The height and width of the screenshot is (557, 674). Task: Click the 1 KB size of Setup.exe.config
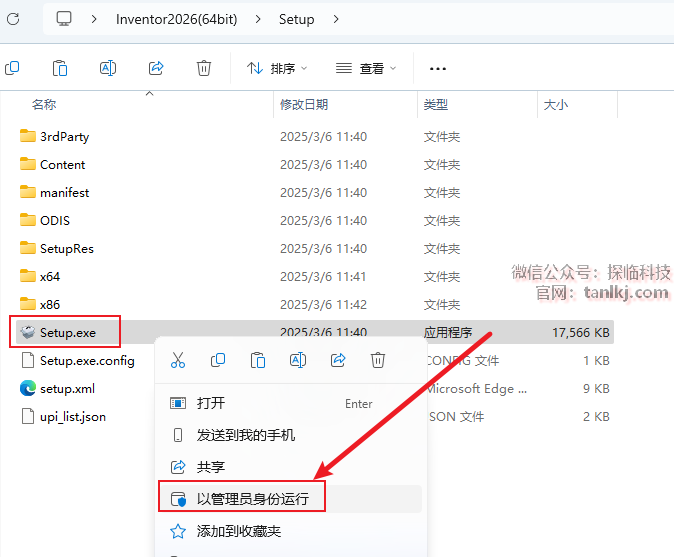pyautogui.click(x=596, y=361)
